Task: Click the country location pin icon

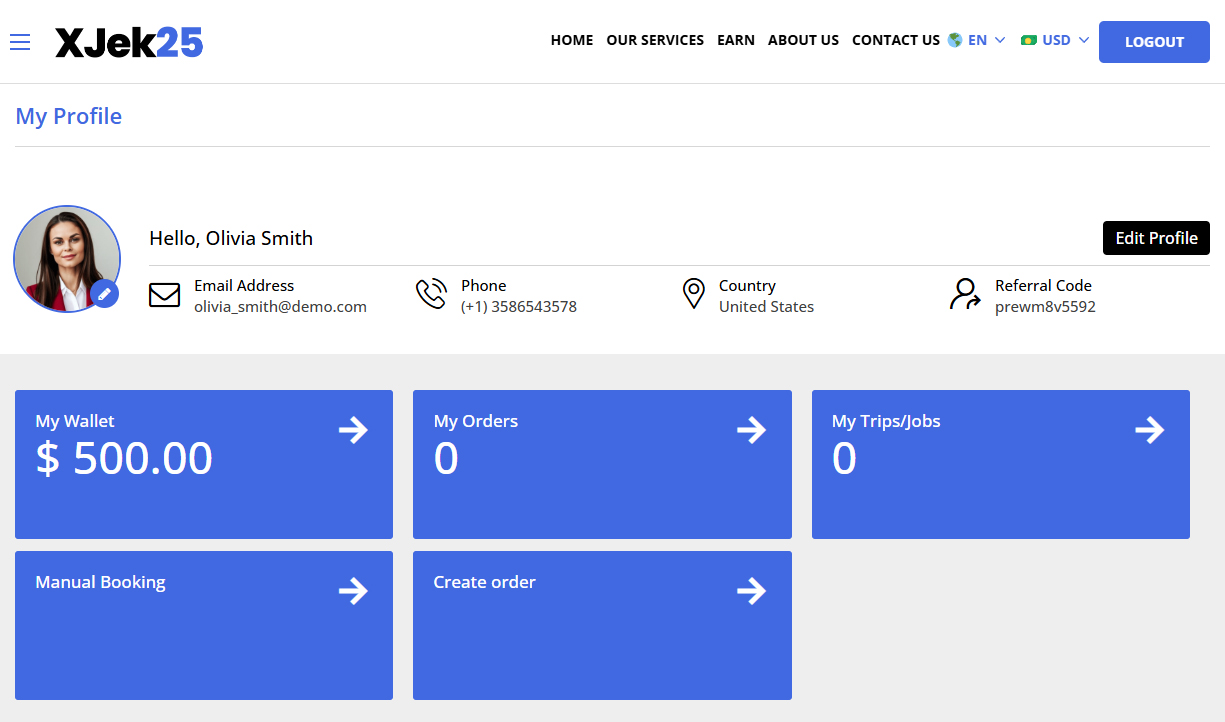Action: (693, 295)
